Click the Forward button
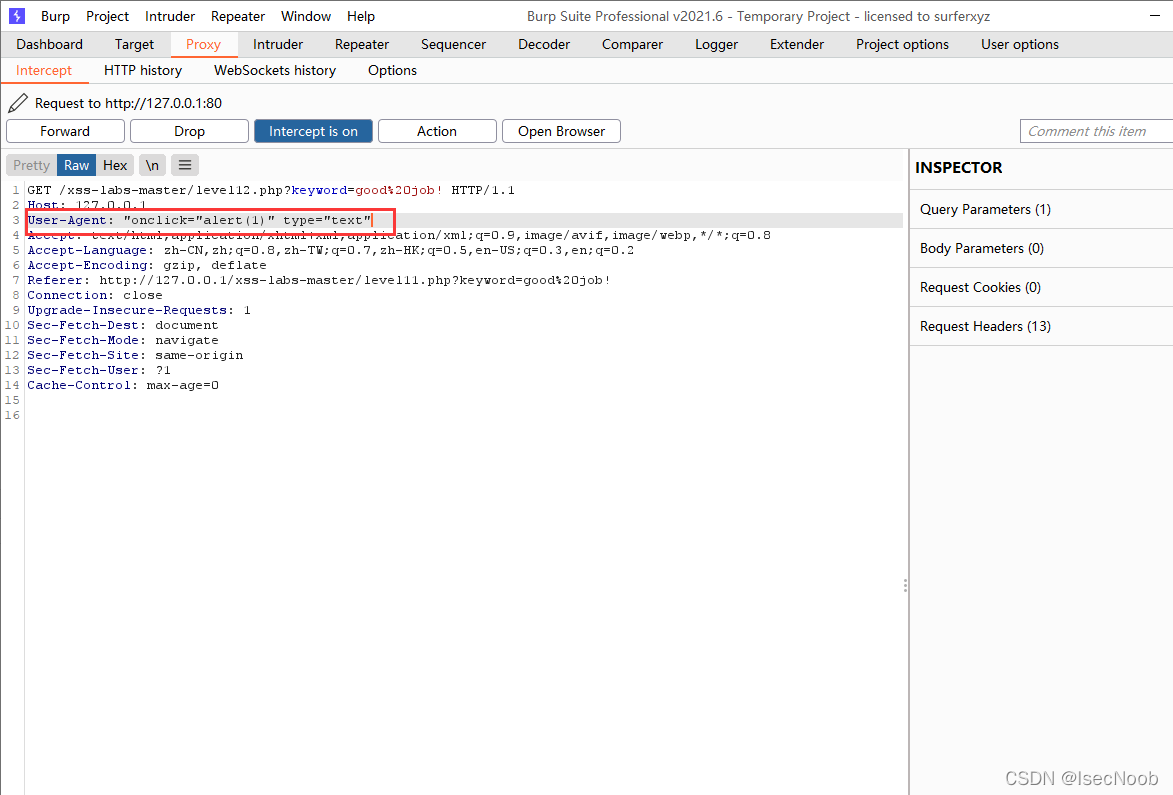1173x795 pixels. [65, 131]
